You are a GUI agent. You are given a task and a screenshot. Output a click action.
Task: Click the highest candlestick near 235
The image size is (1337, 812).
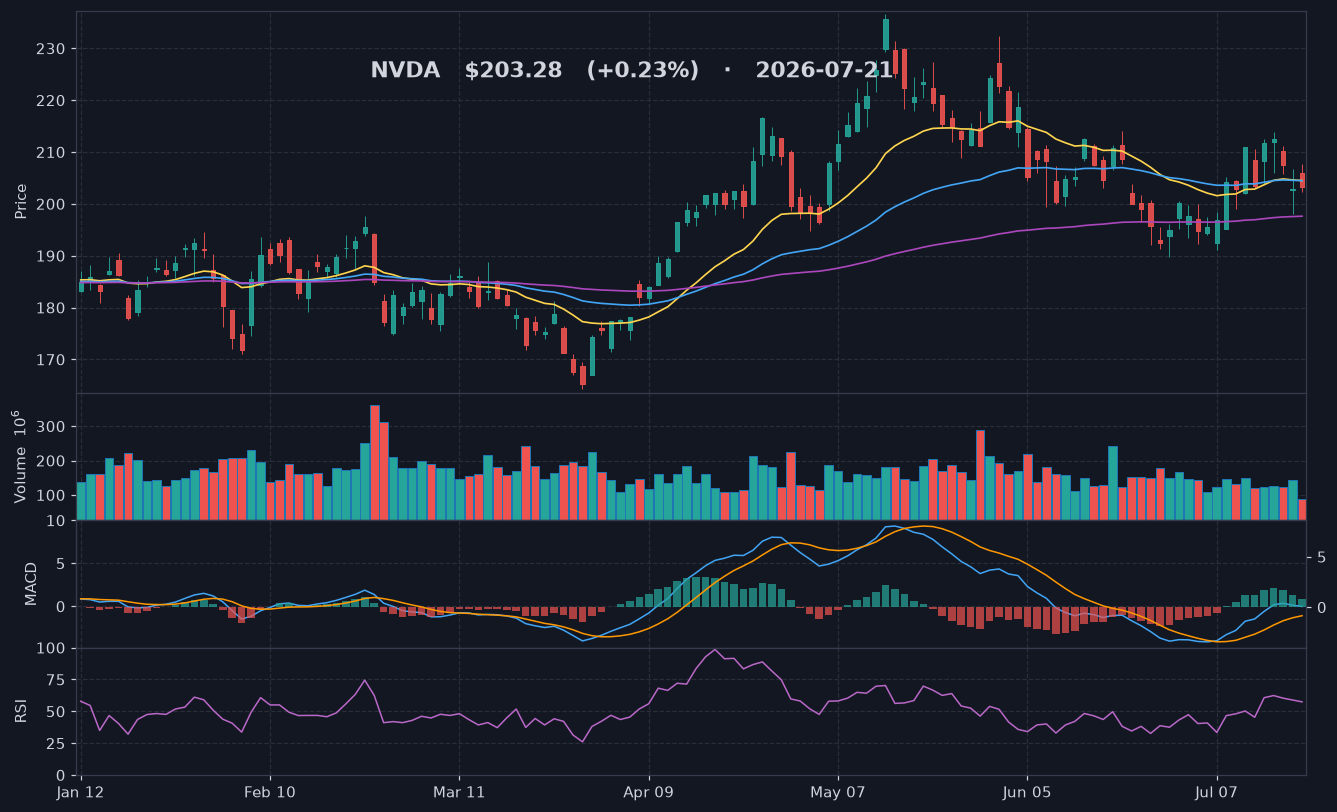886,34
